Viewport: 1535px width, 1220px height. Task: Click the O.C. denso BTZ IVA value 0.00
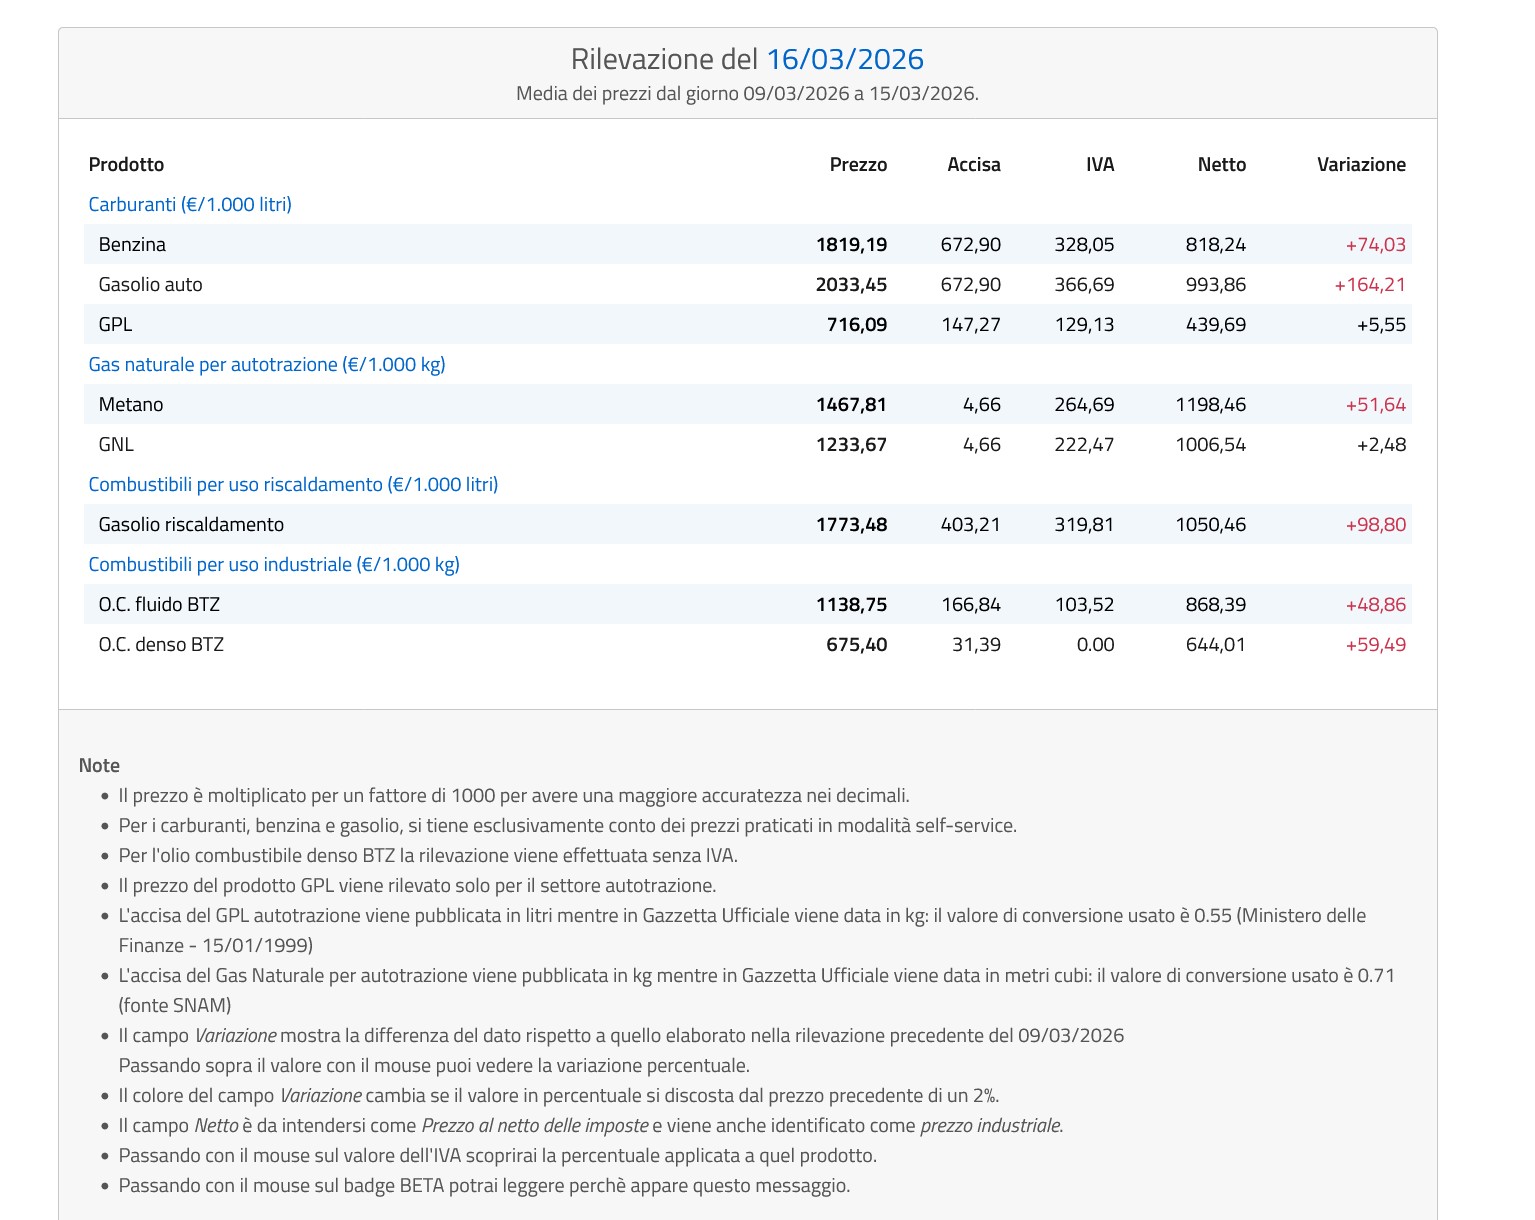click(x=1095, y=644)
